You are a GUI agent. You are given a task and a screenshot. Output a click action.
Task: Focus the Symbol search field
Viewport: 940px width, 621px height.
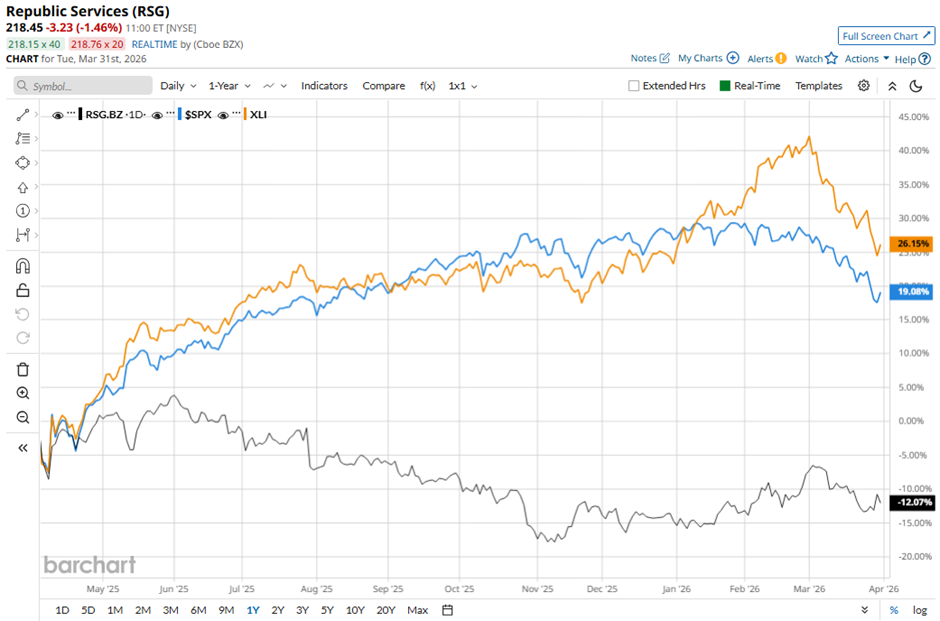pos(83,86)
